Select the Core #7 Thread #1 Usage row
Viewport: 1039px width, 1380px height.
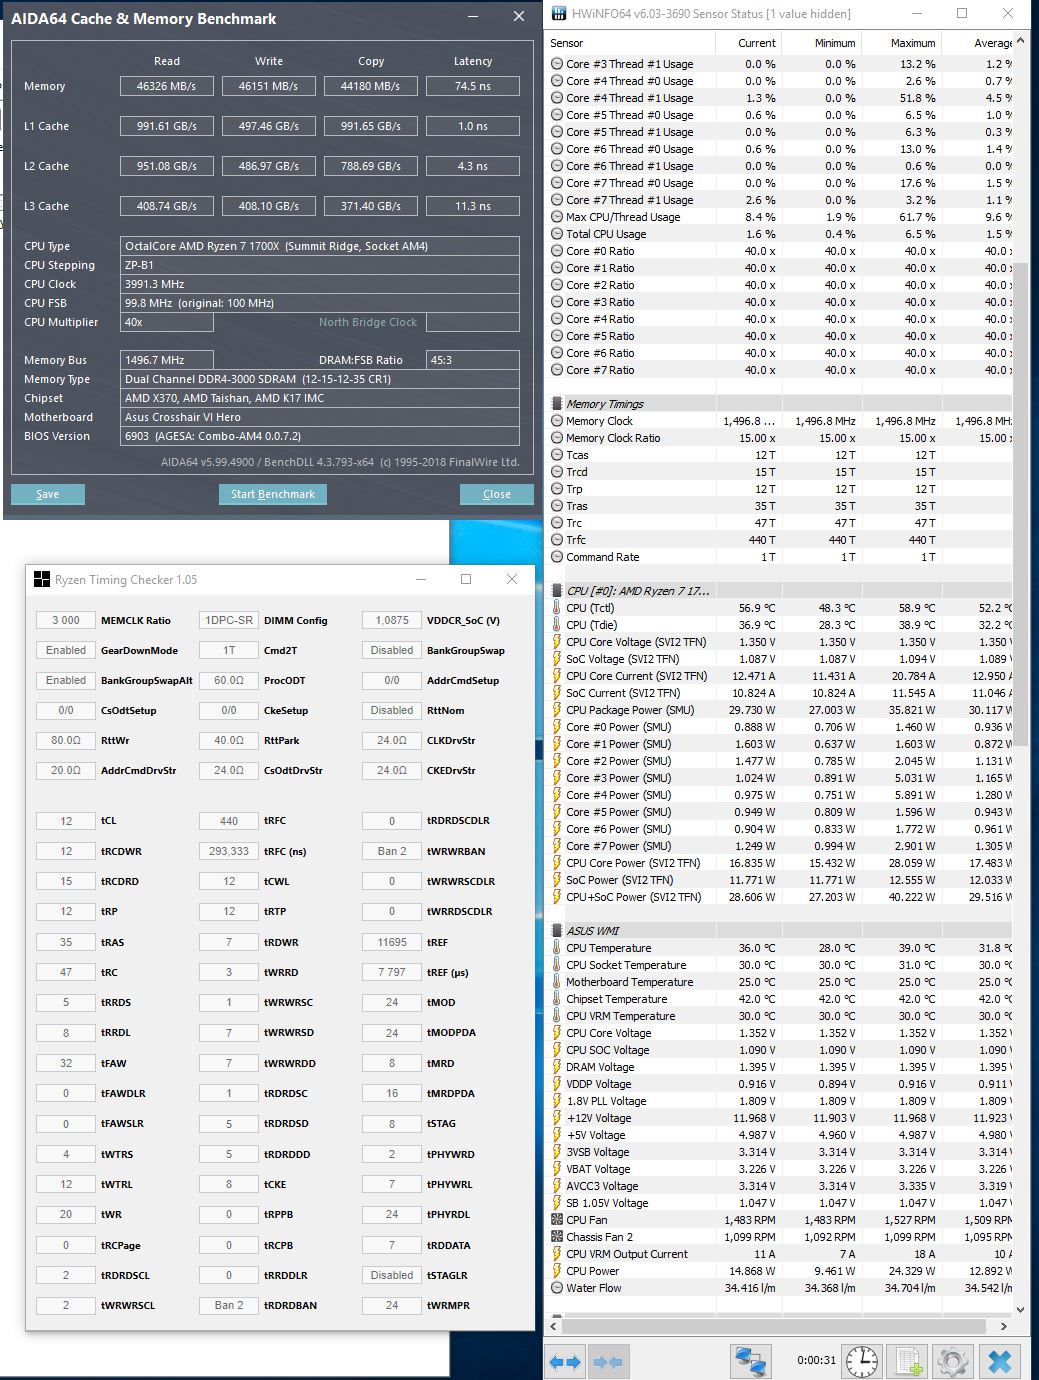coord(780,200)
